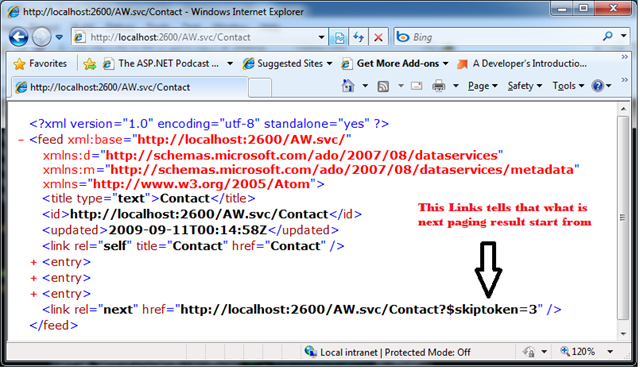Screen dimensions: 640x370
Task: Expand the command bar overflow chevron
Action: [624, 80]
